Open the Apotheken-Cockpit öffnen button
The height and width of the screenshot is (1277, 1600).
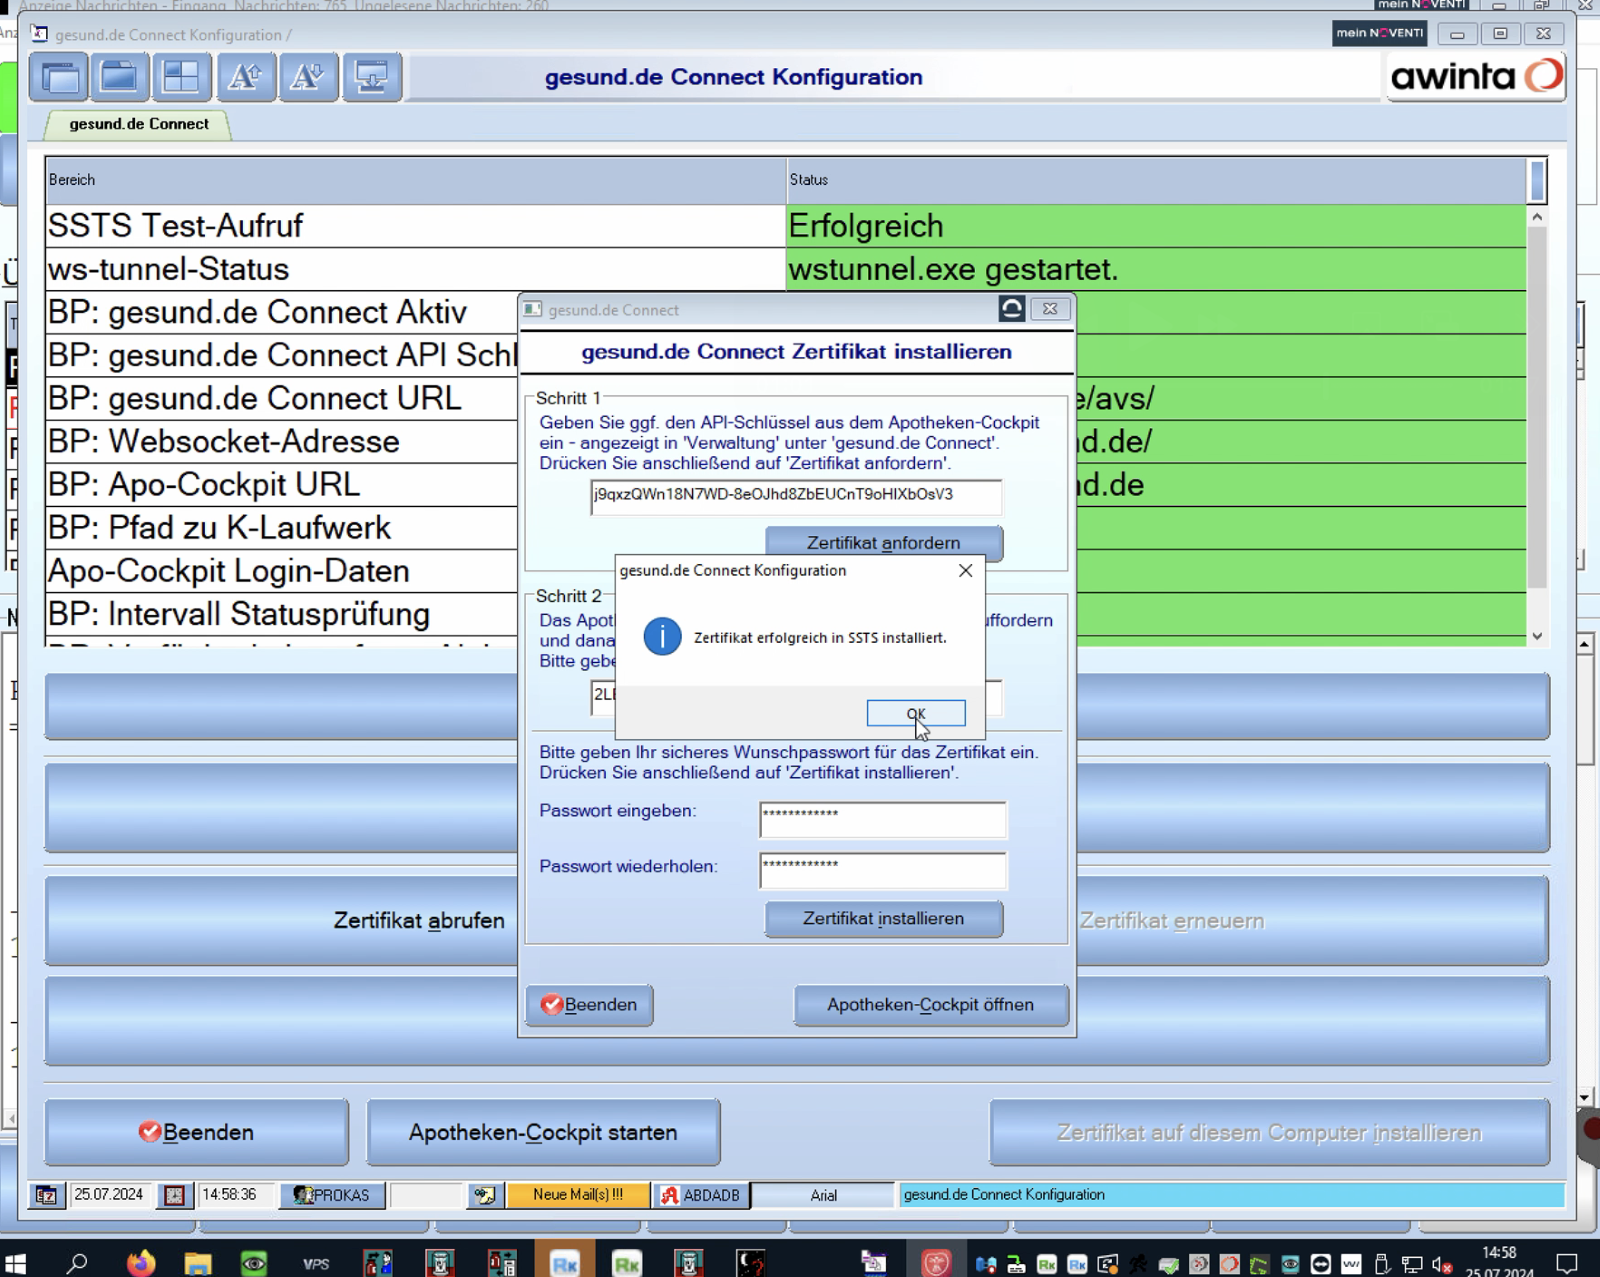point(931,1005)
